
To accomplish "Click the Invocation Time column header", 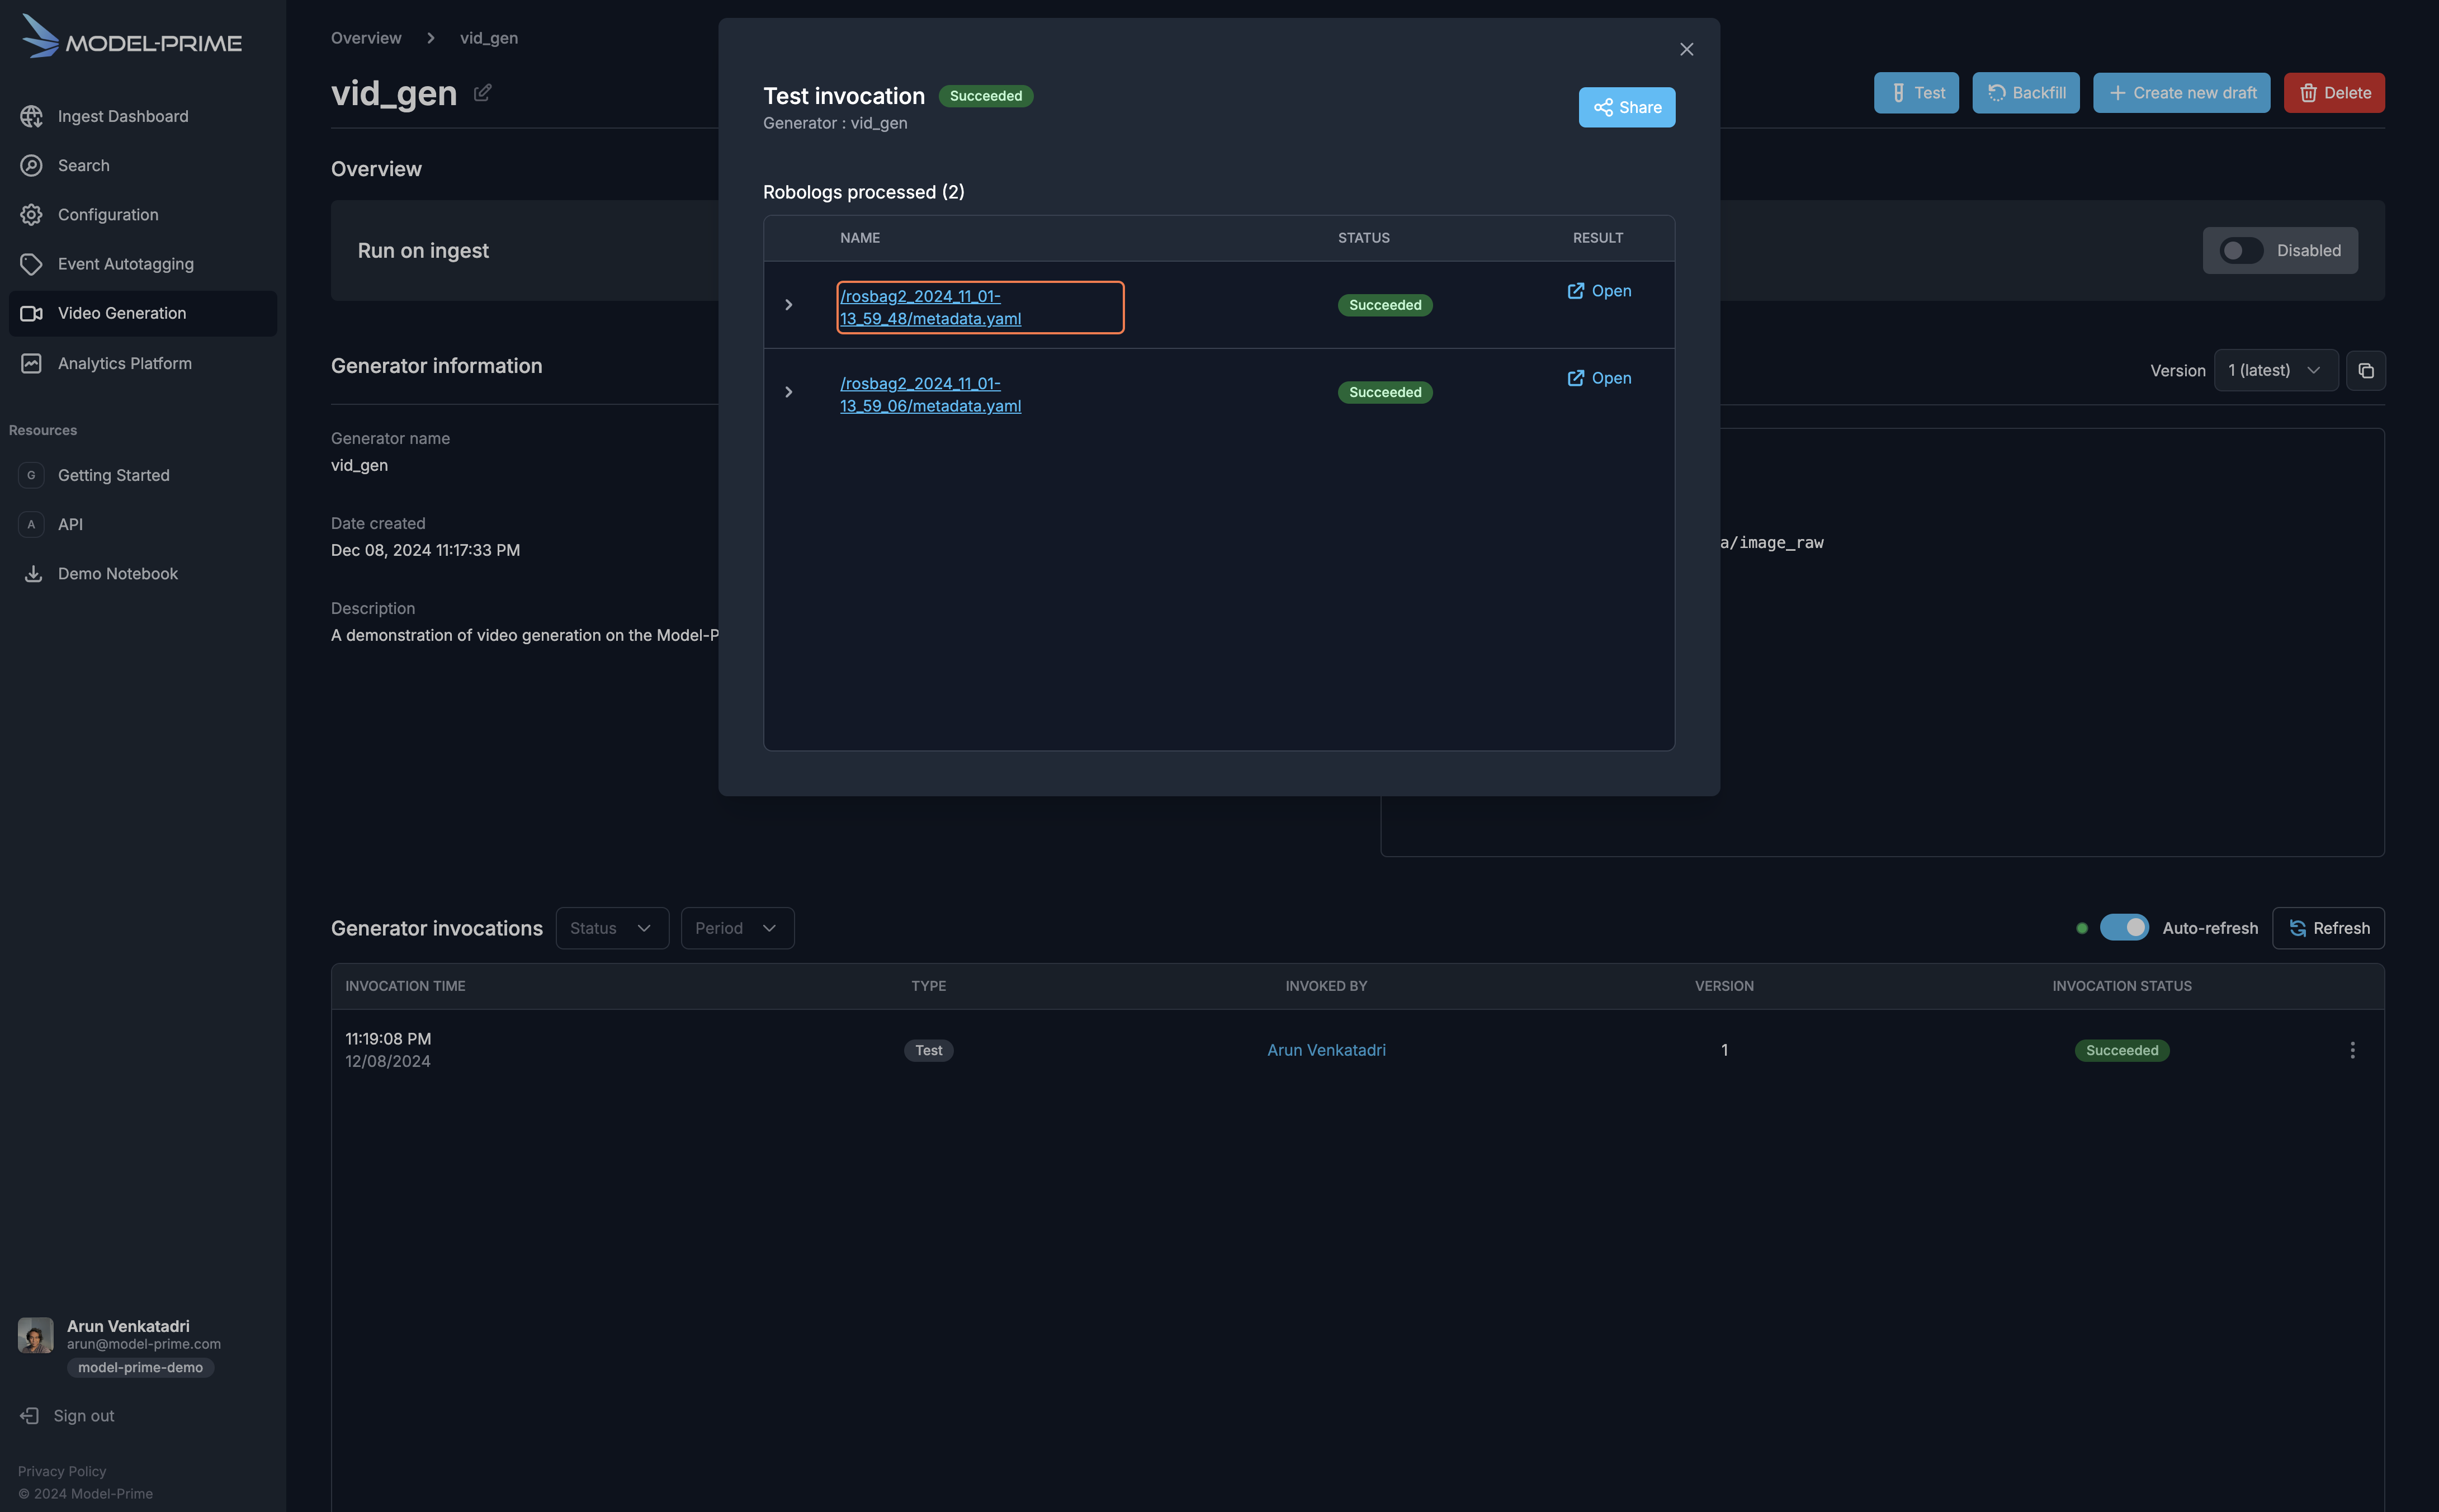I will point(405,986).
